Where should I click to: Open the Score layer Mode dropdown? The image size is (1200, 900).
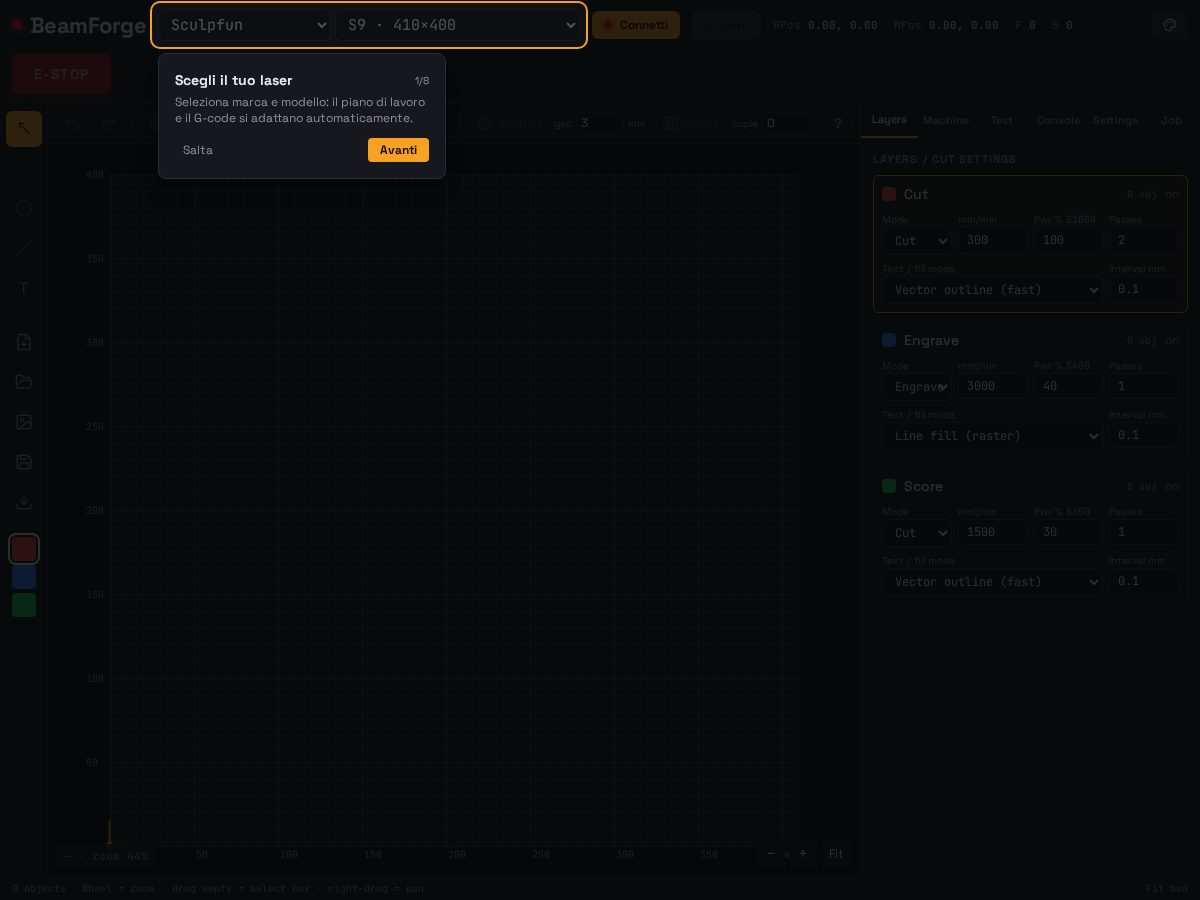pyautogui.click(x=917, y=533)
